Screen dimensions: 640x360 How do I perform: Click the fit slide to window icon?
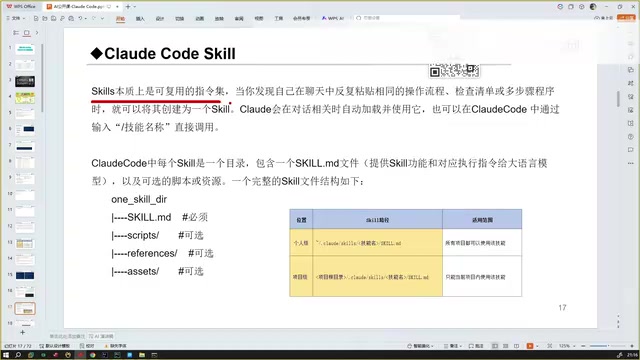click(x=550, y=346)
